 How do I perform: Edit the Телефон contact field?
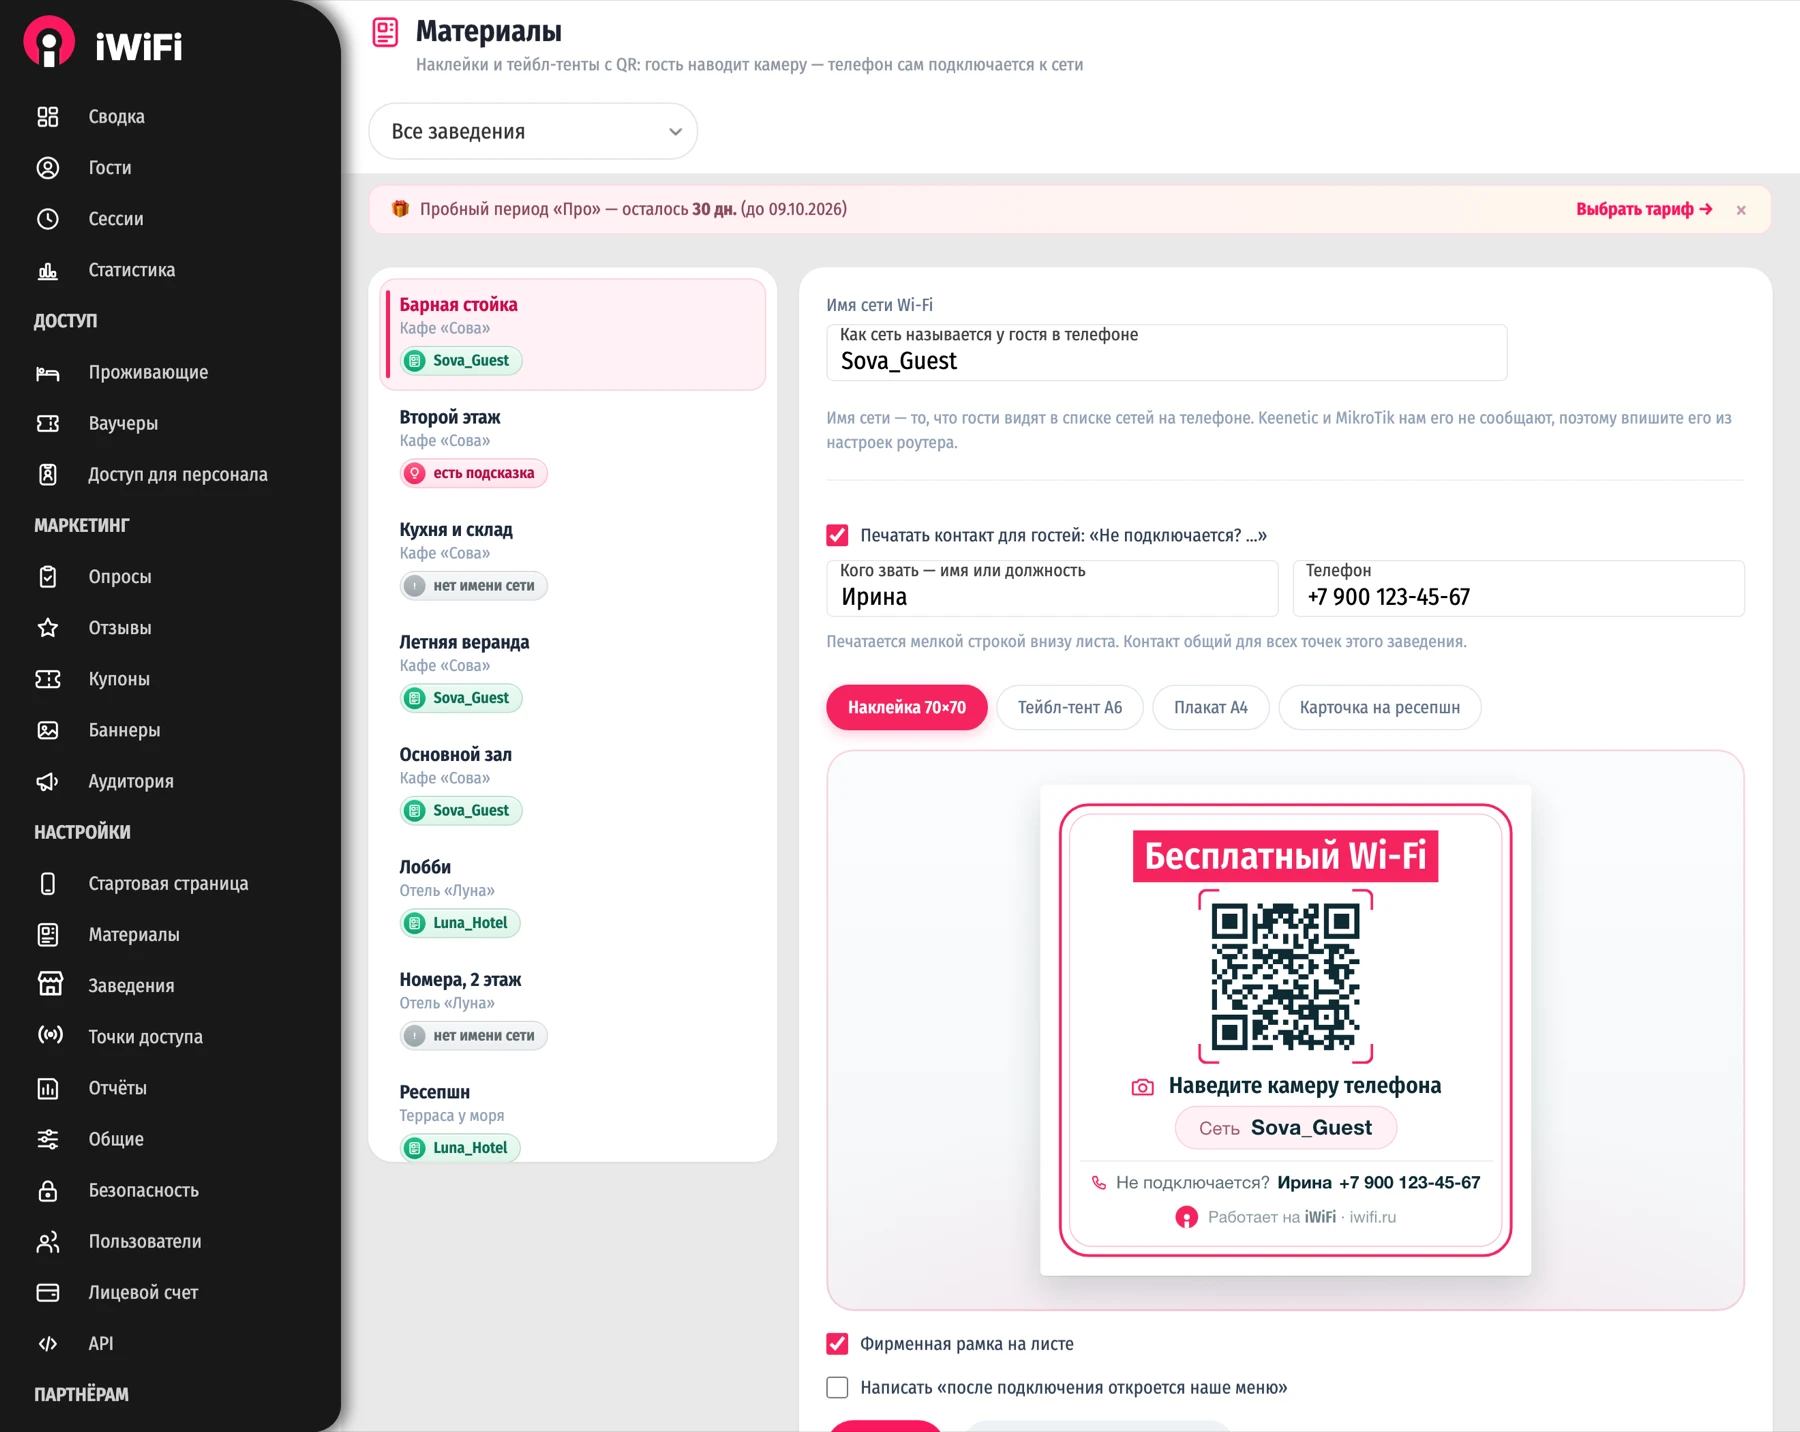pyautogui.click(x=1519, y=588)
